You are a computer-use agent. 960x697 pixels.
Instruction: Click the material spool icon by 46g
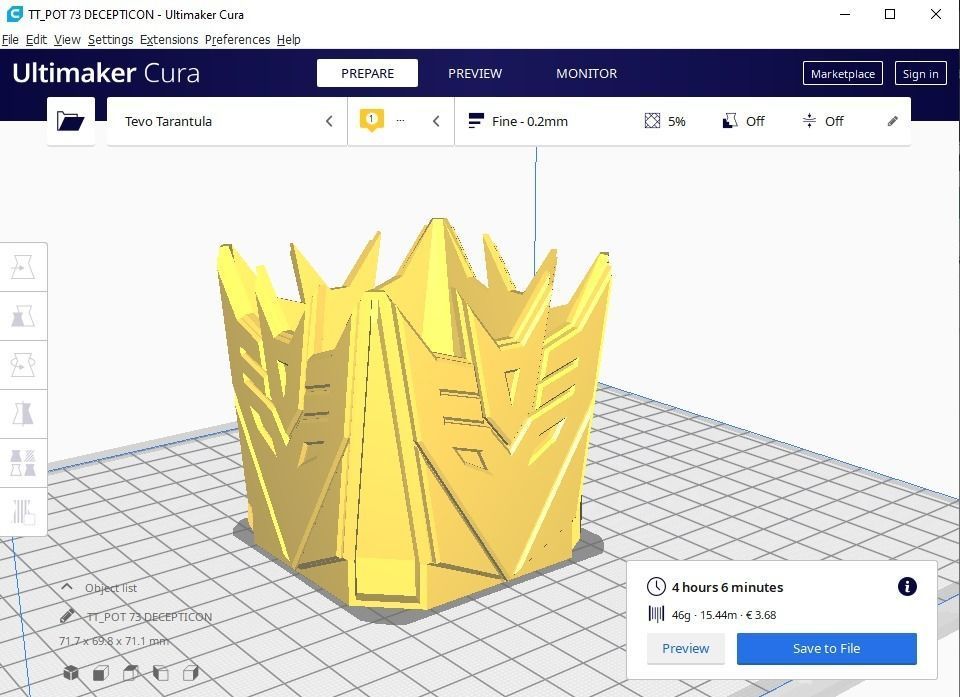pos(656,614)
